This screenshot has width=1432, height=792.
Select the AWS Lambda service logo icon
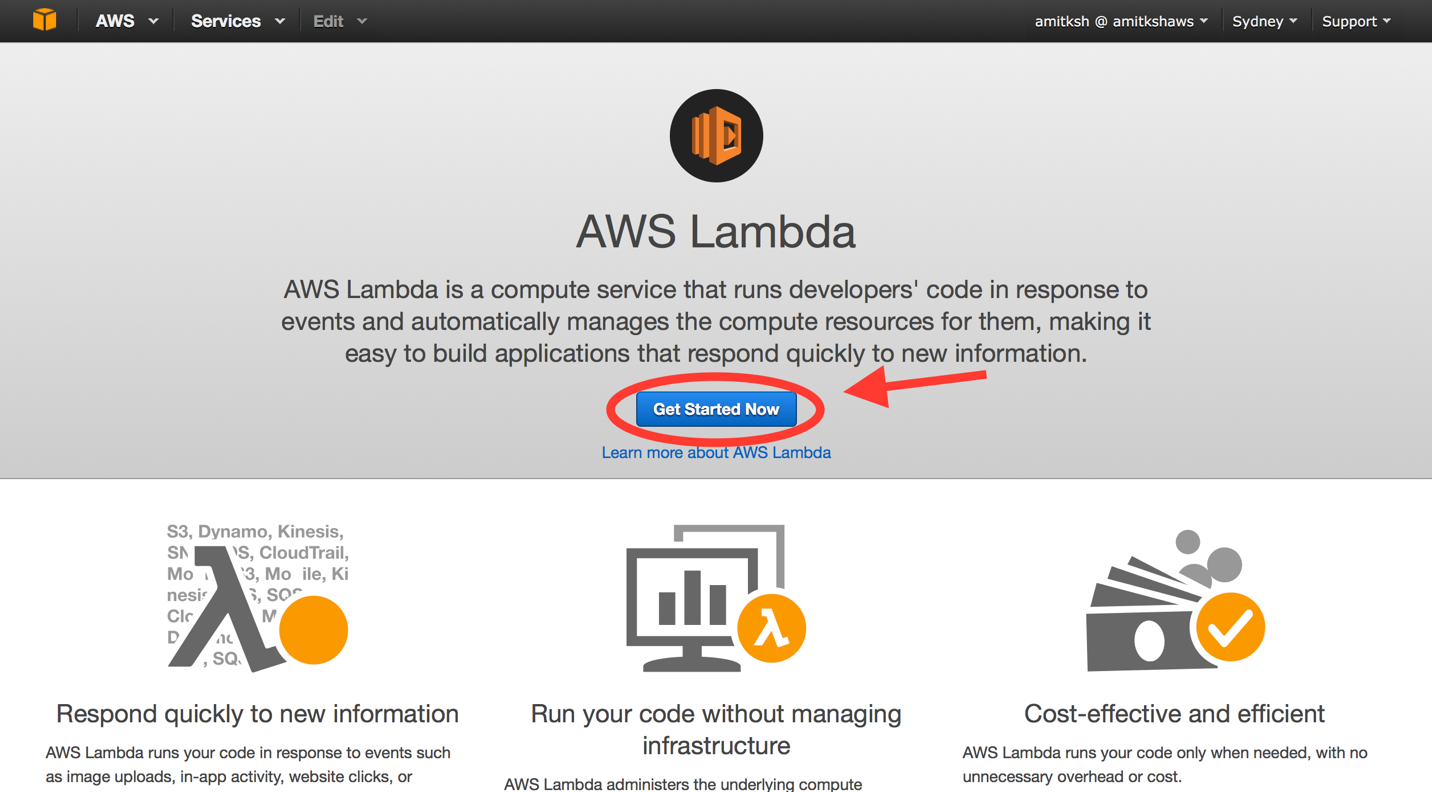point(716,135)
